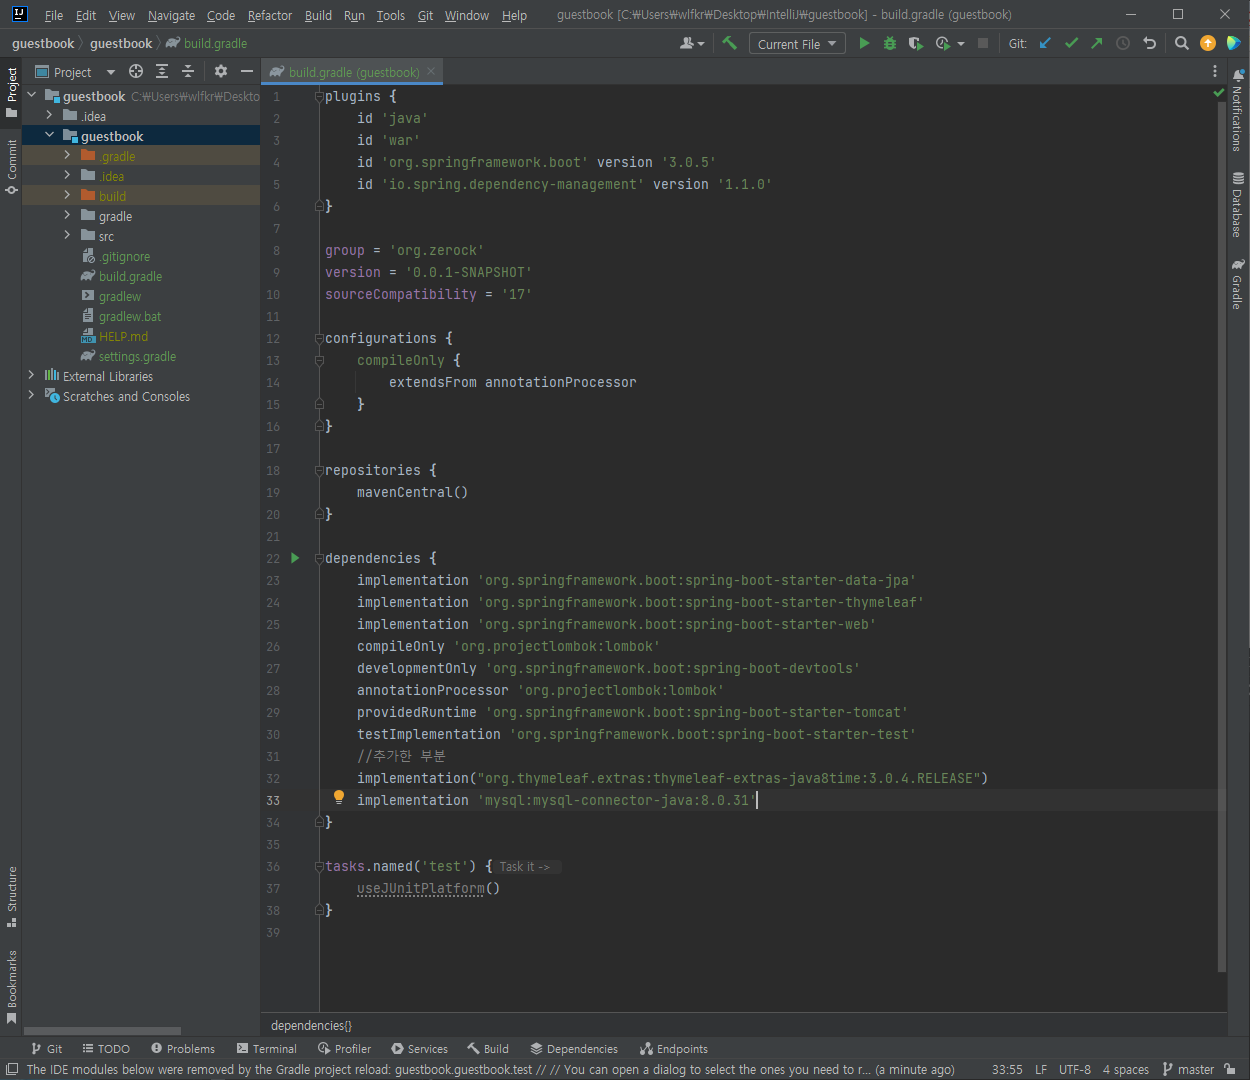Collapse the nested guestbook folder
Viewport: 1250px width, 1080px height.
(x=49, y=135)
